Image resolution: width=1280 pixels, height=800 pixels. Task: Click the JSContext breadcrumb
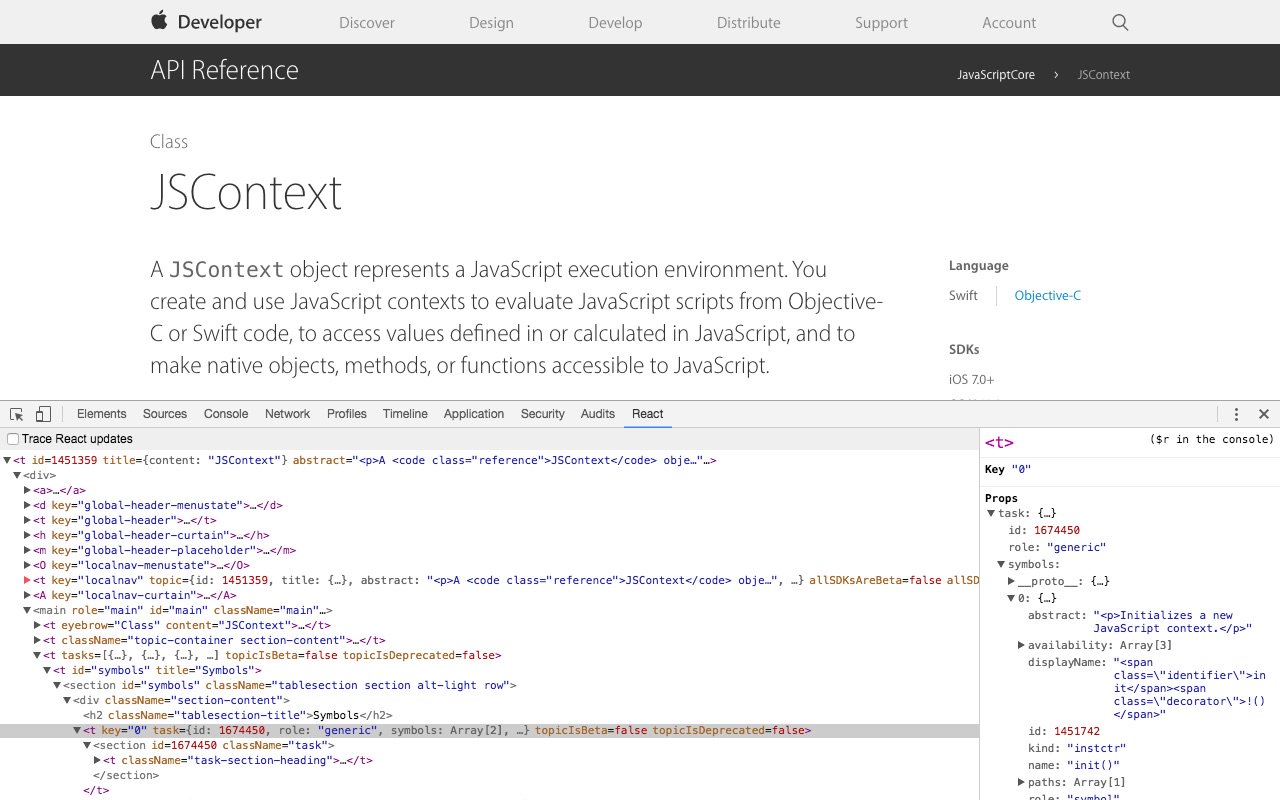[1104, 75]
